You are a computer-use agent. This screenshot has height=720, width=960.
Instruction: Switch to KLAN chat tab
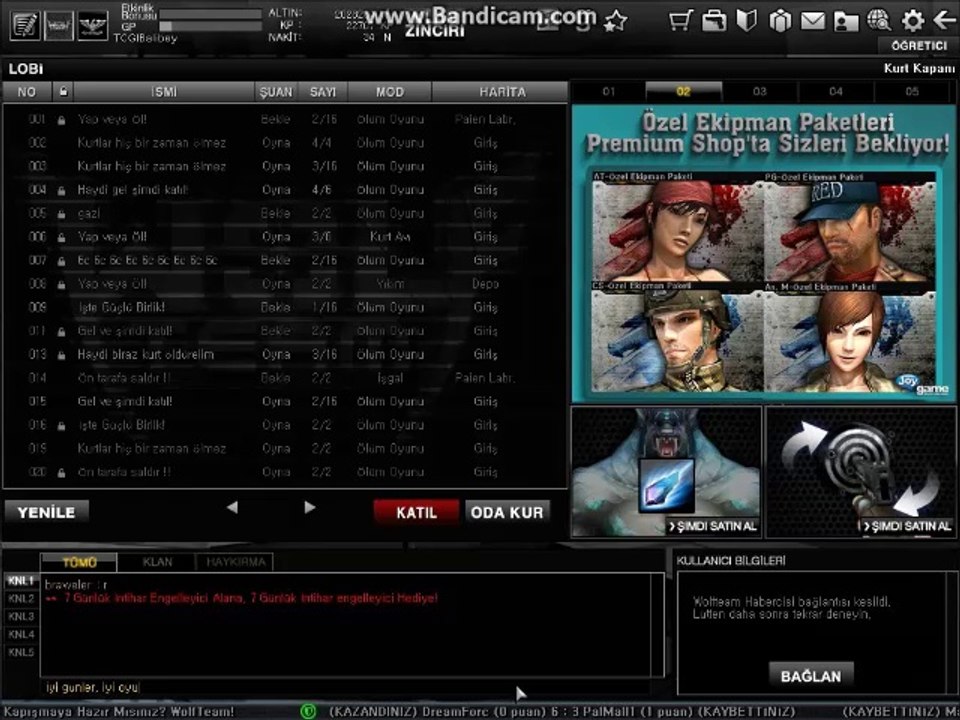pos(157,562)
